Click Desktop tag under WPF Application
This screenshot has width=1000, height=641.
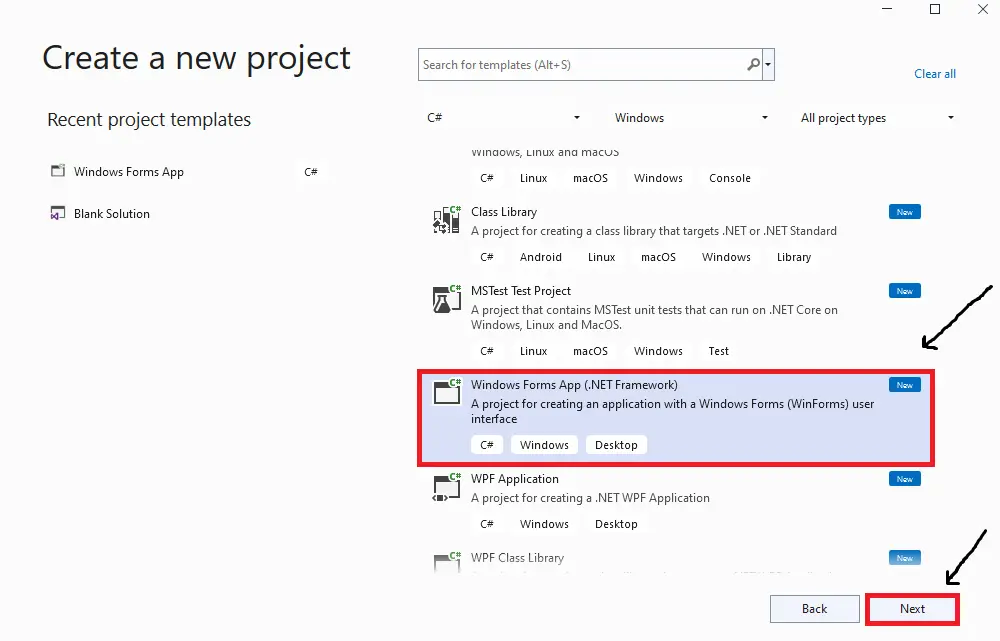[x=616, y=524]
